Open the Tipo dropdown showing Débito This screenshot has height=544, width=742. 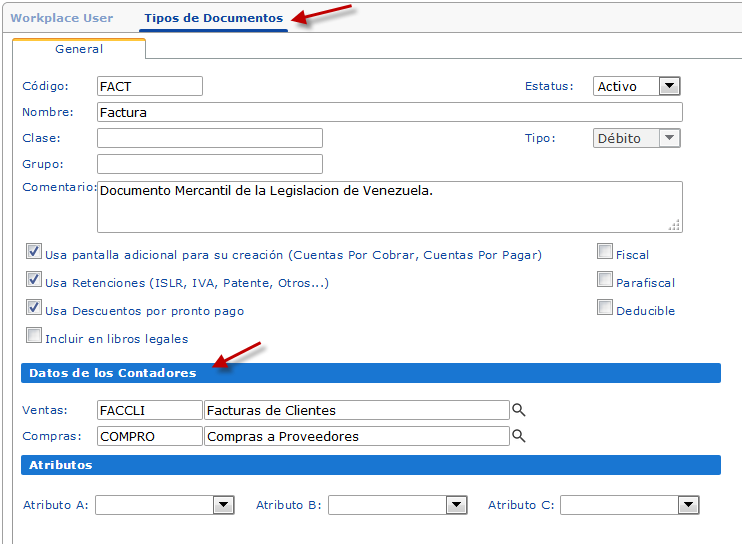tap(636, 138)
